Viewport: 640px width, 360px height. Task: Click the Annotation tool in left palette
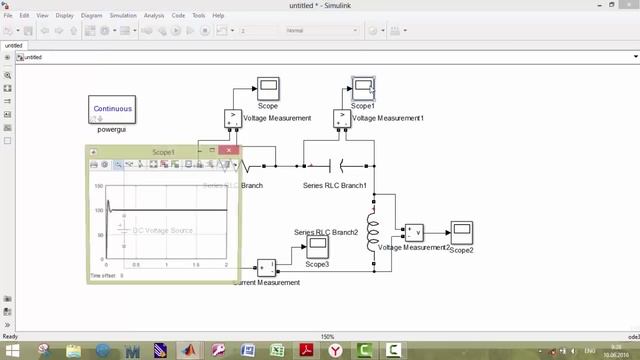7,114
